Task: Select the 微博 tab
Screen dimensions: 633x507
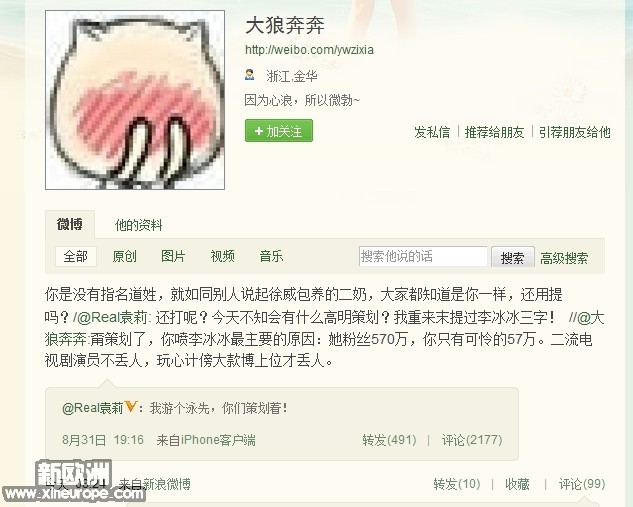Action: [x=70, y=224]
